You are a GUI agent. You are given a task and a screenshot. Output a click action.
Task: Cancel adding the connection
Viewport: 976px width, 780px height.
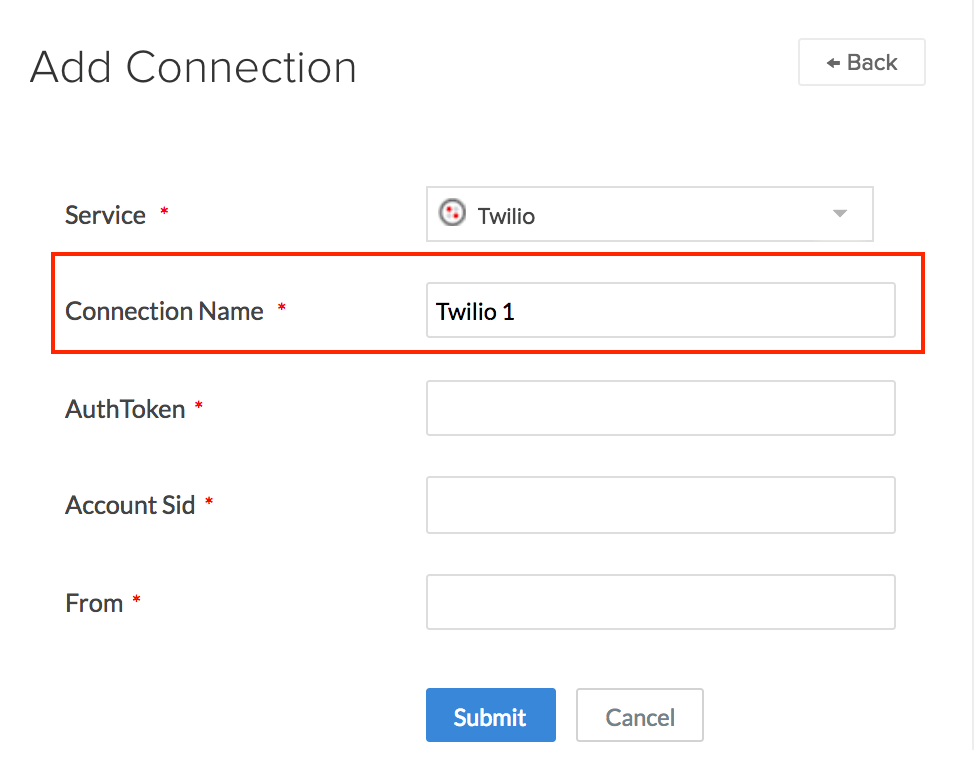[639, 715]
